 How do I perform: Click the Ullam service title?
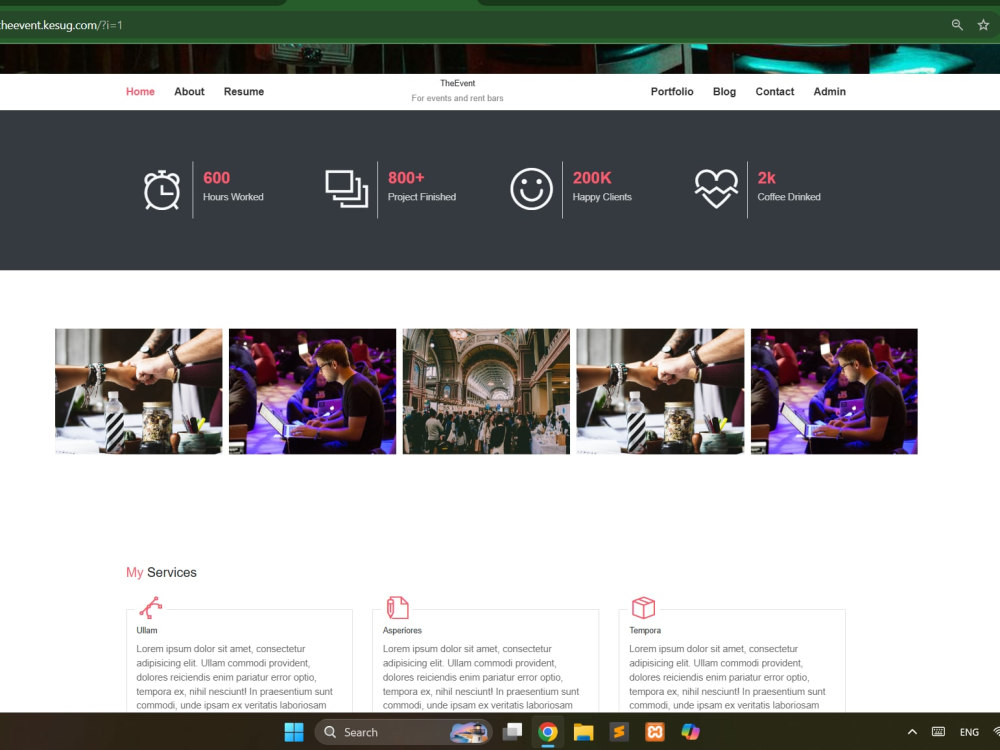pos(147,630)
